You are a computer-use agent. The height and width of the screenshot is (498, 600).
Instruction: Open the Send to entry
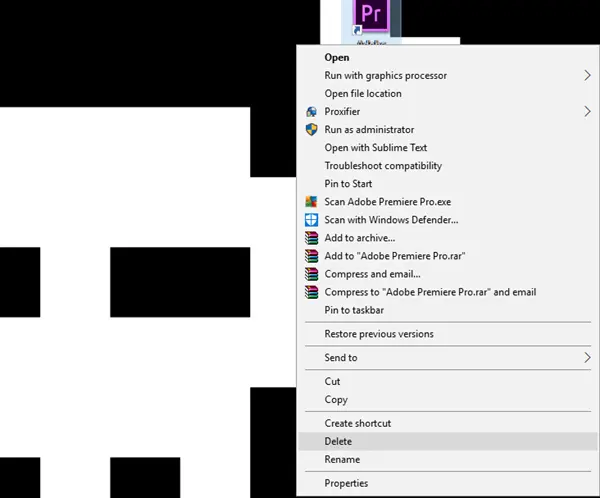(447, 358)
